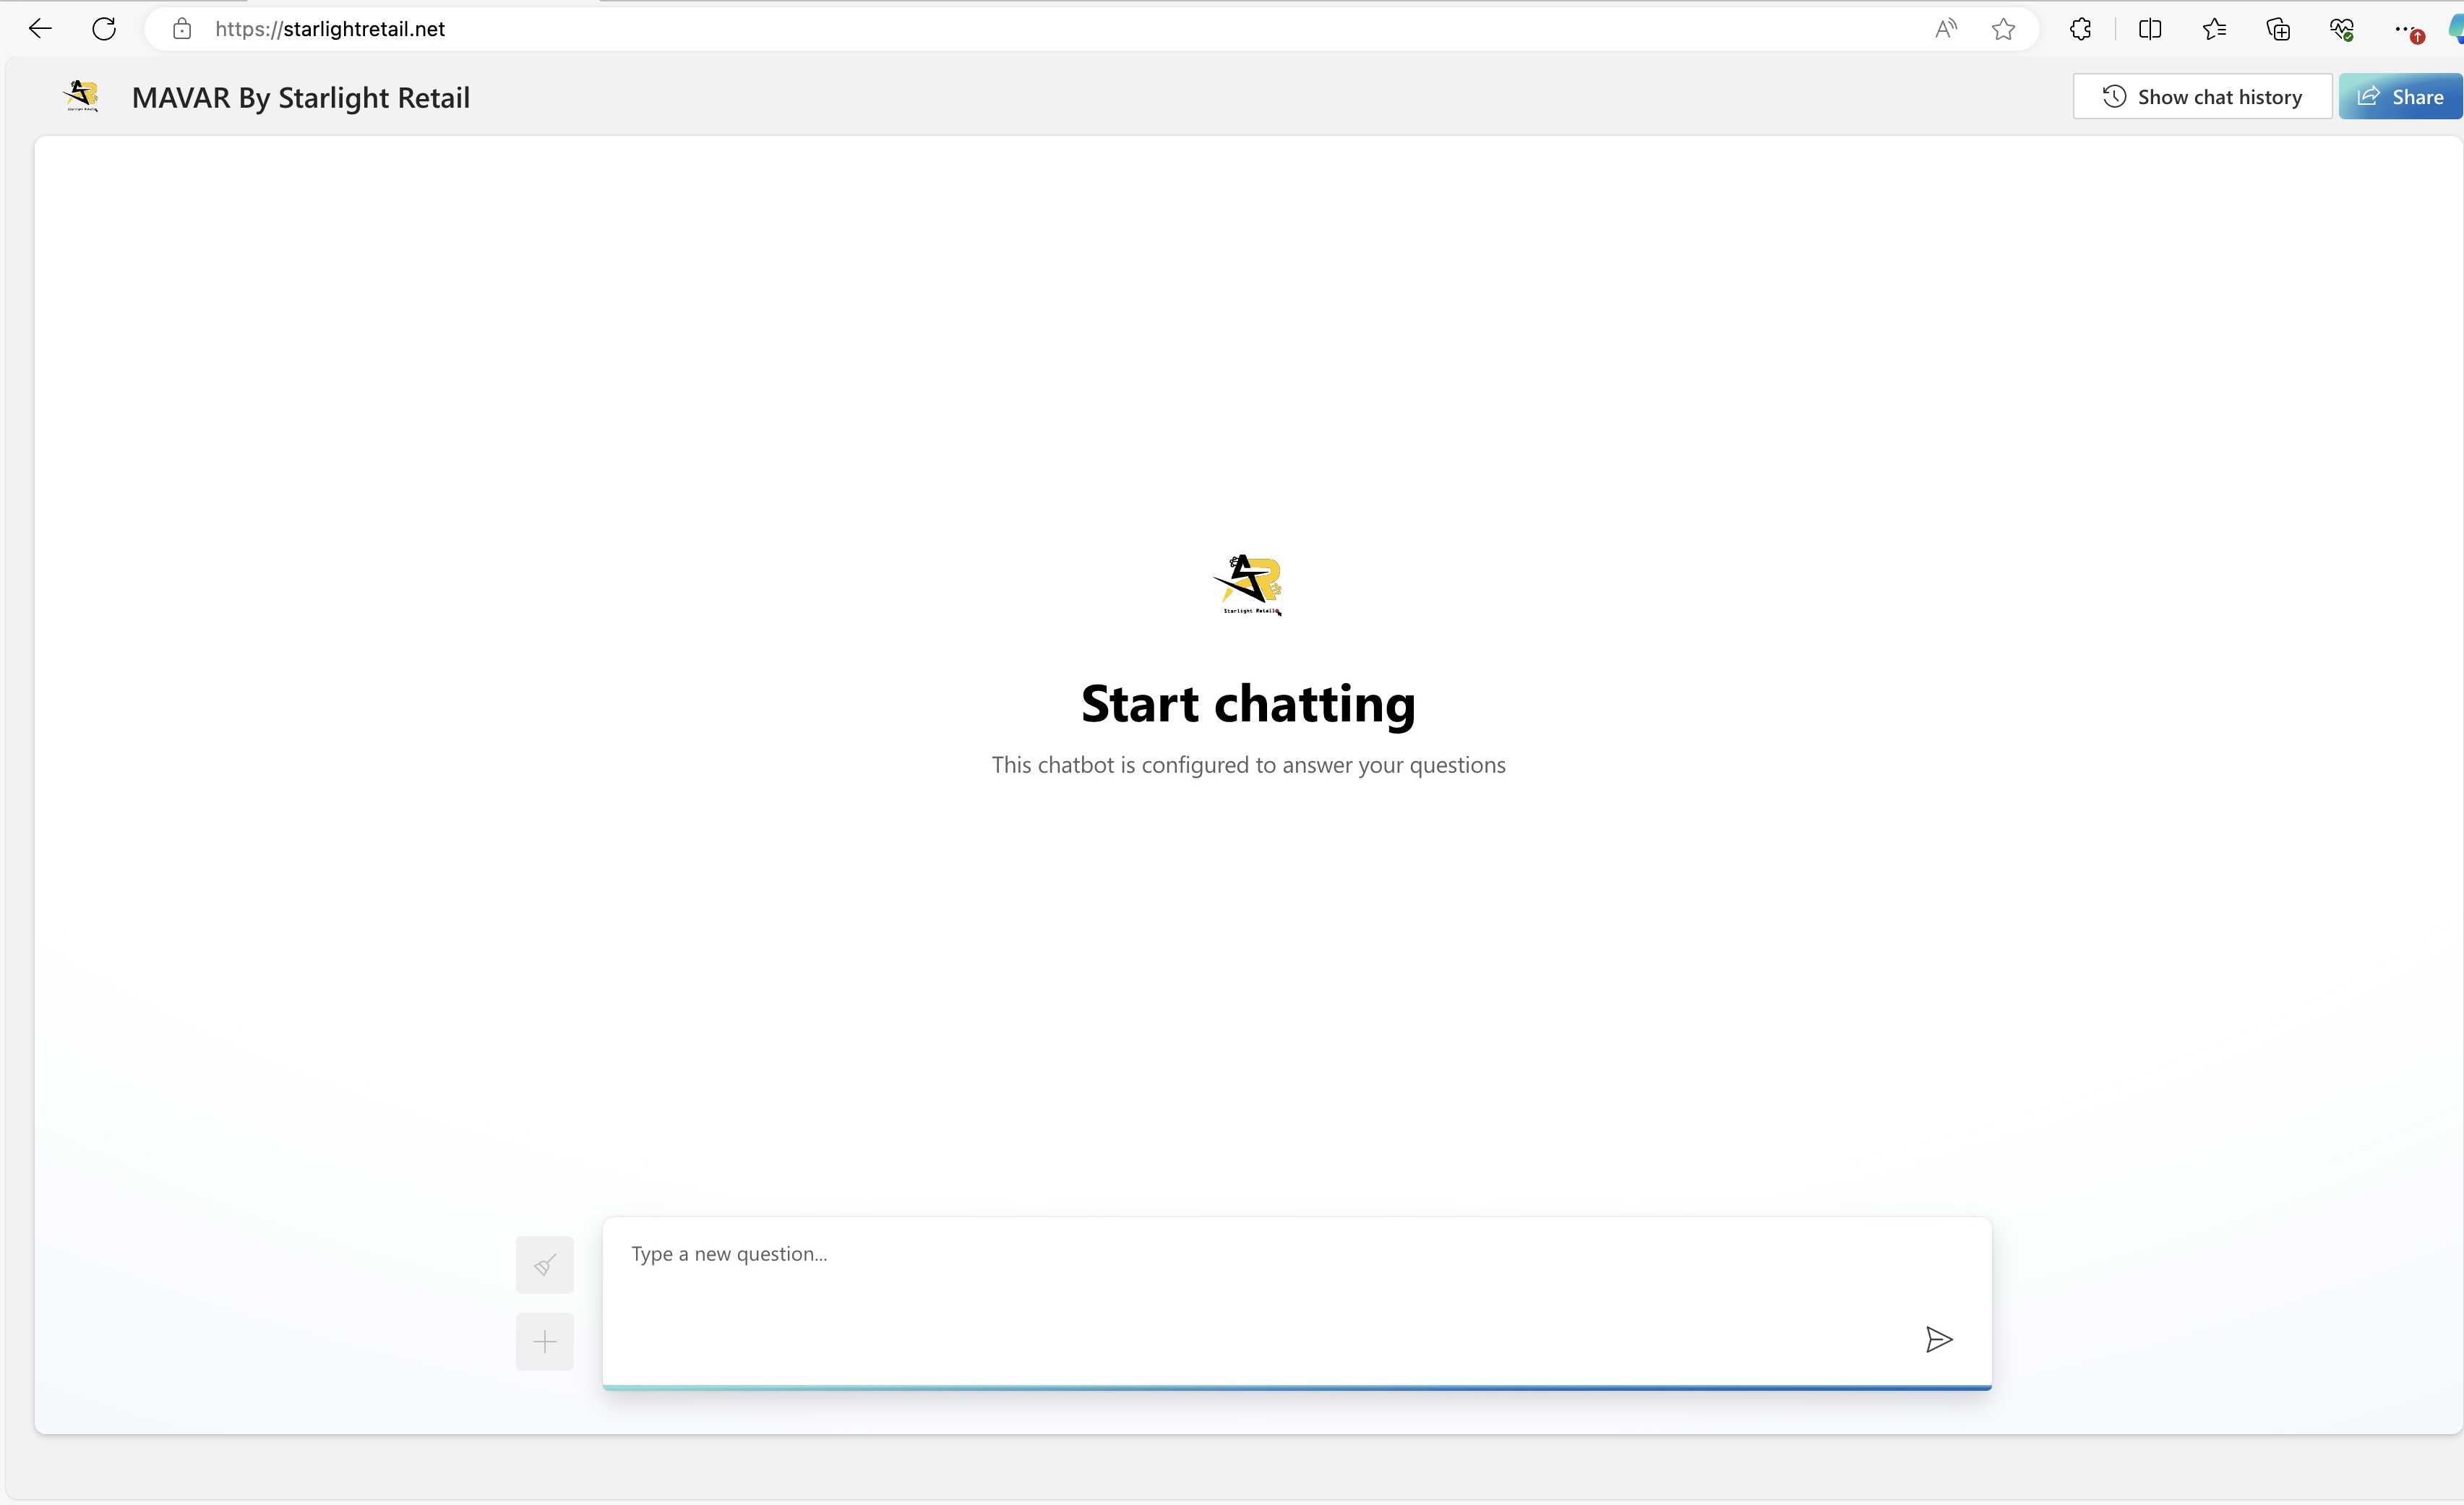The width and height of the screenshot is (2464, 1505).
Task: Open Favorites list icon in toolbar
Action: coord(2214,29)
